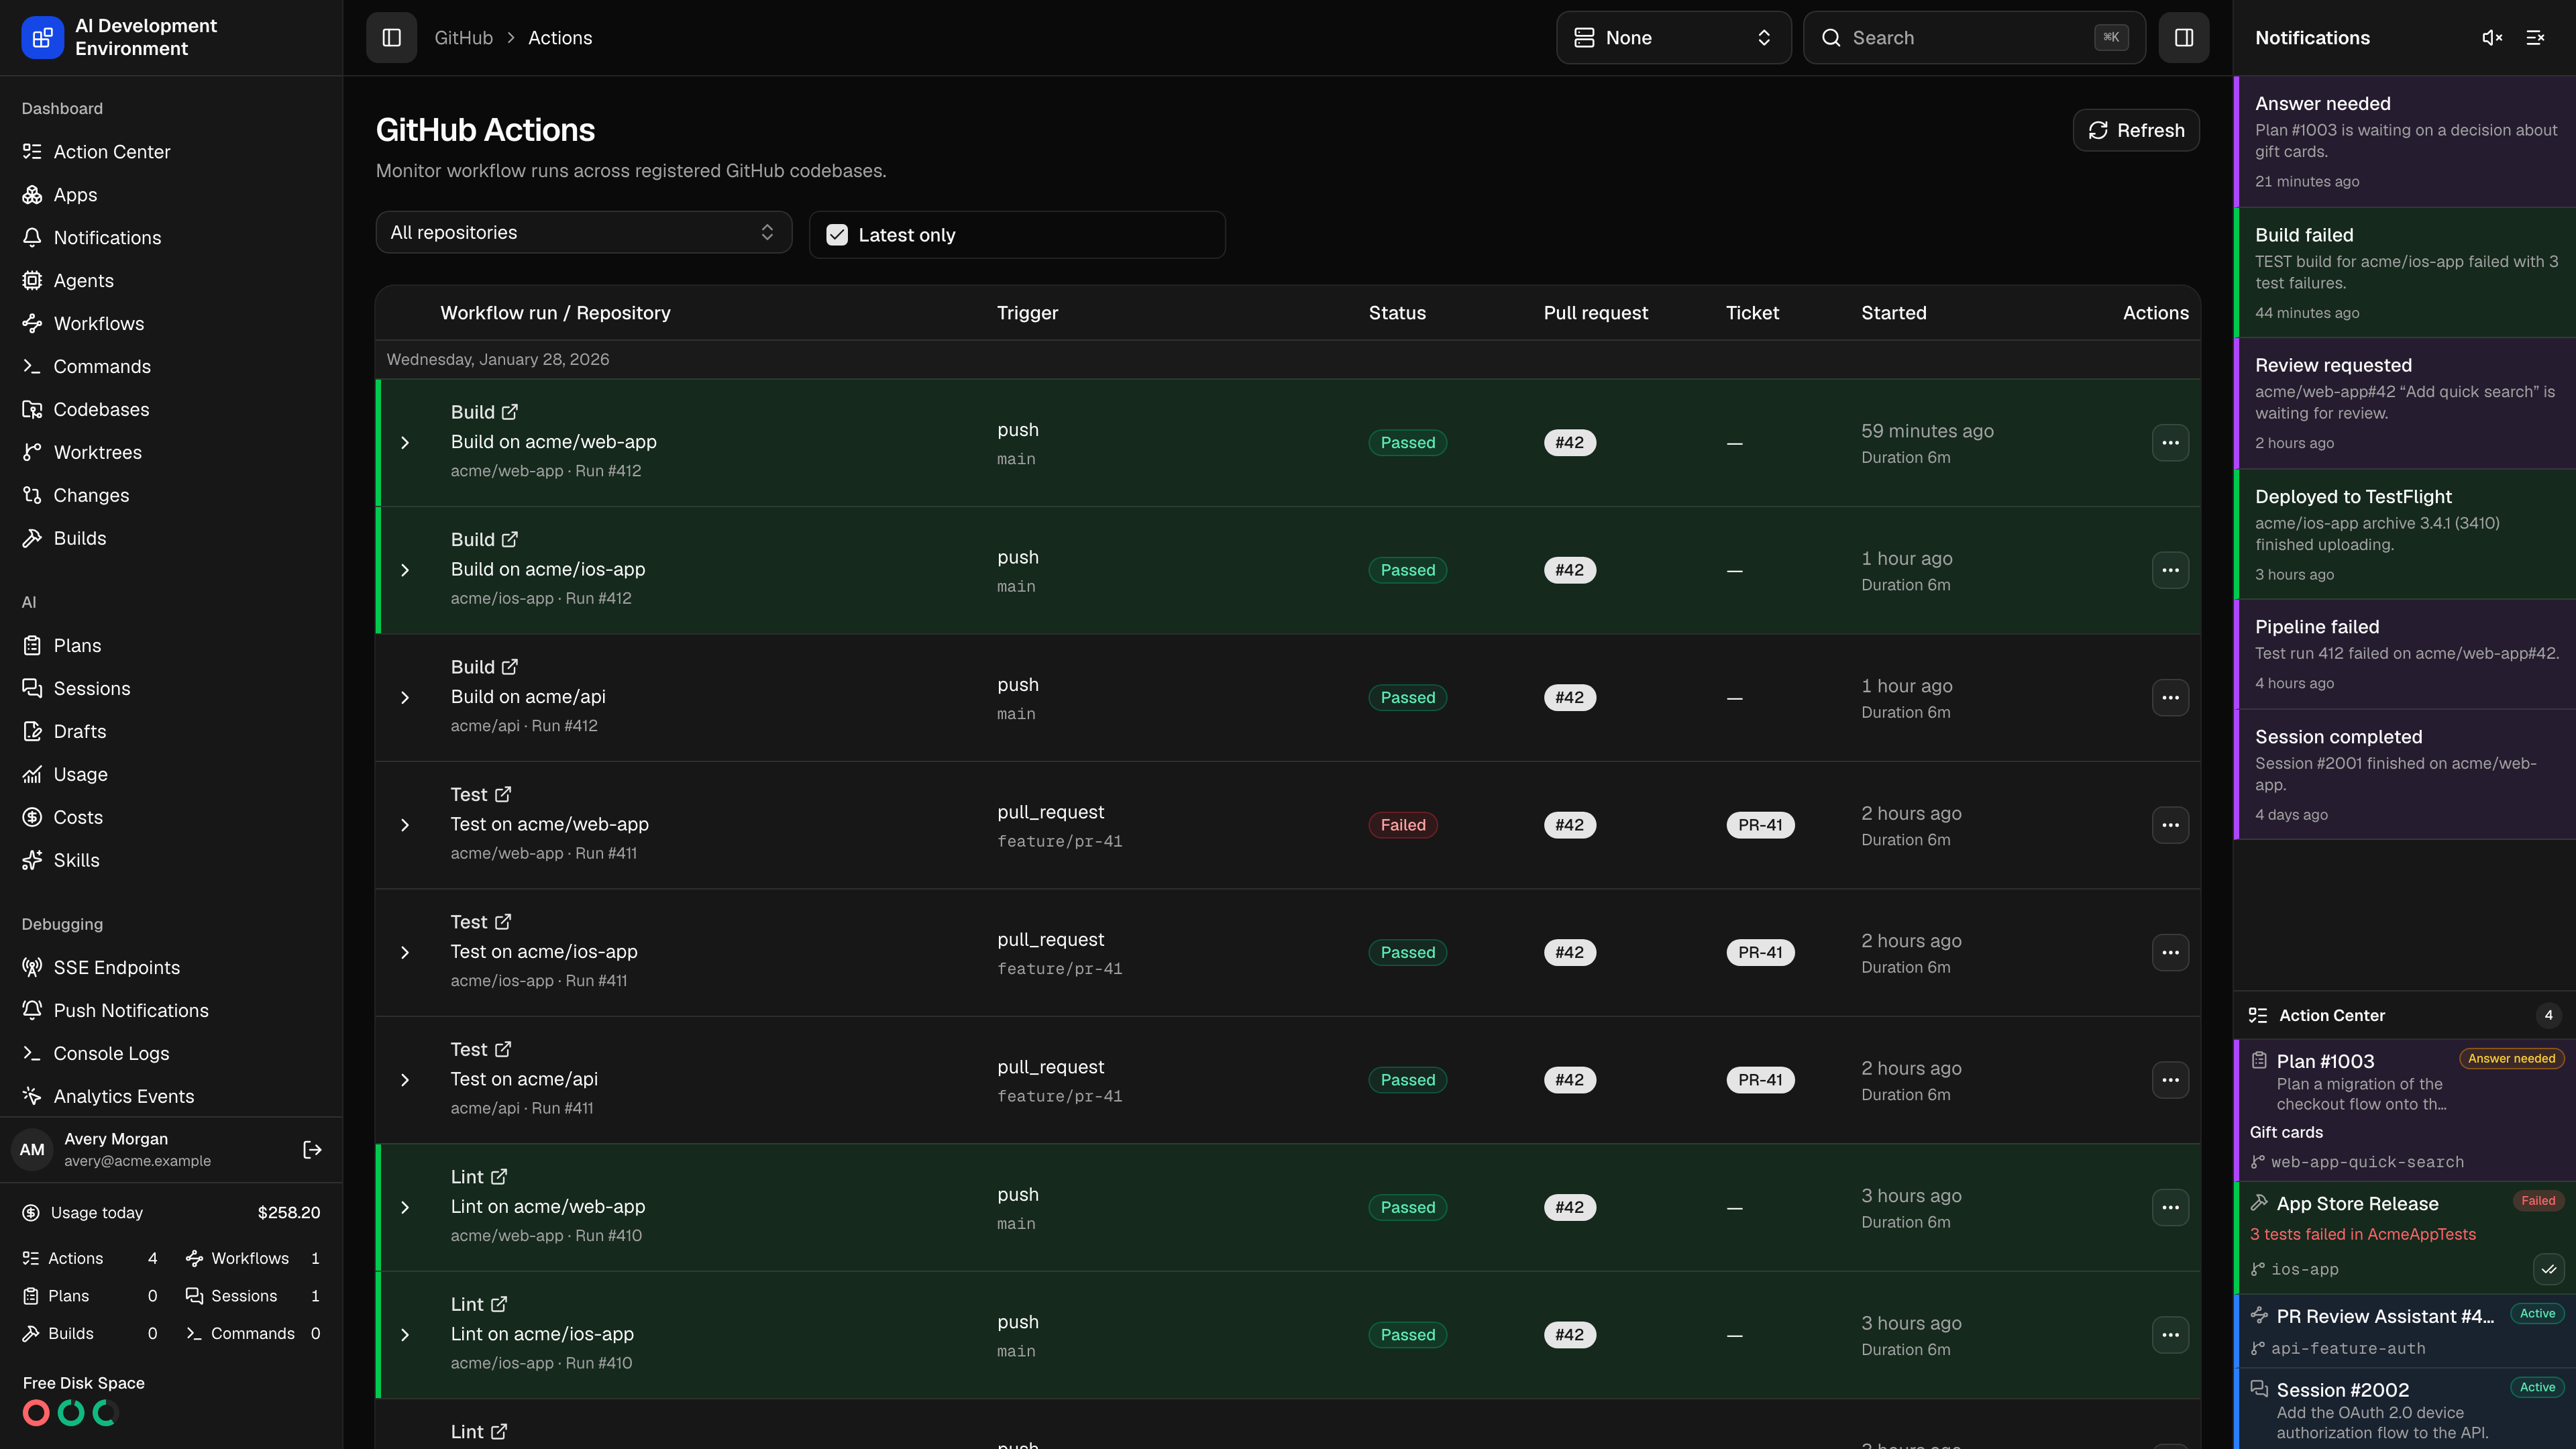
Task: Click the Refresh button
Action: tap(2135, 130)
